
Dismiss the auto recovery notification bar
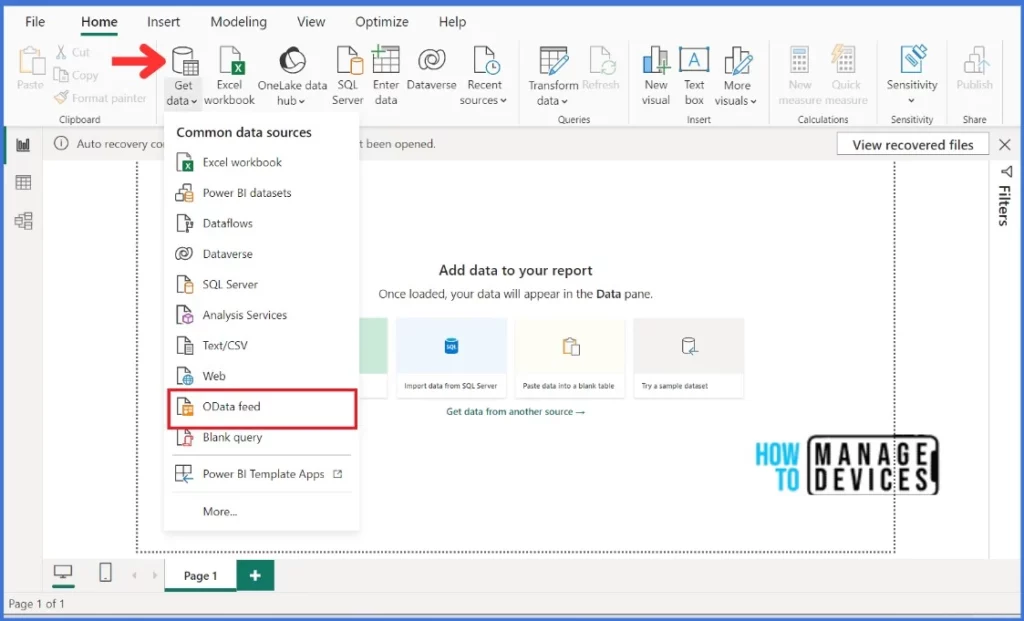click(1005, 145)
